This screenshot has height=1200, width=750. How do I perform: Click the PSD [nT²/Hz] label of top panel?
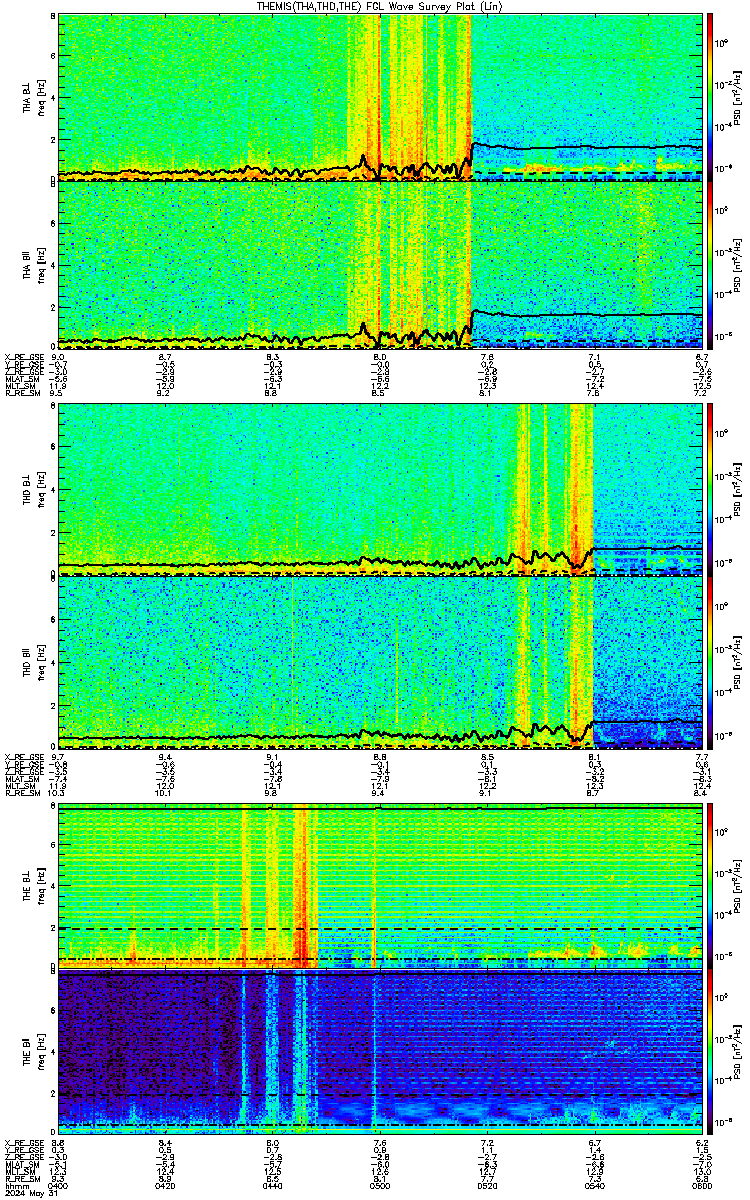(738, 97)
